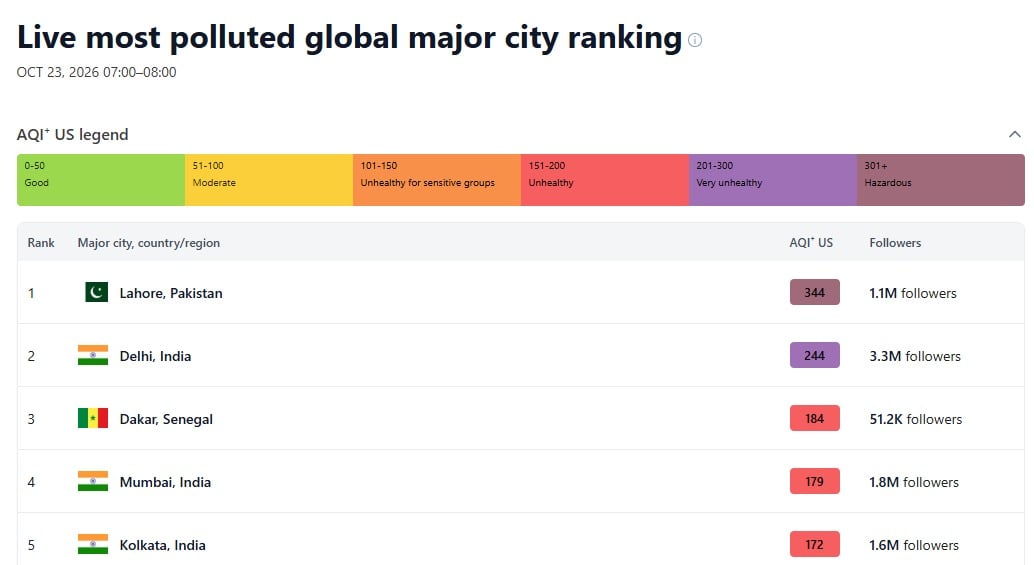Click the maroon 301+ Hazardous legend swatch
Screen dimensions: 1034x565
[x=941, y=180]
